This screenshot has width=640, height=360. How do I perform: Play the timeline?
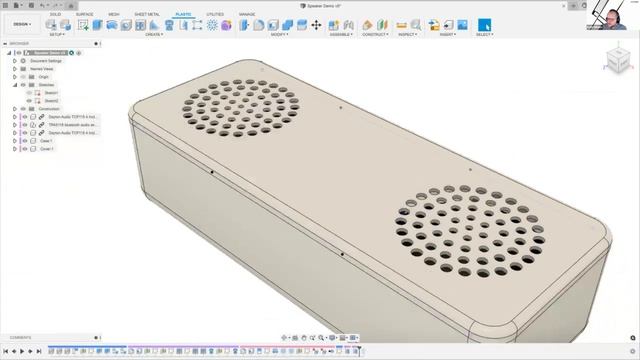[22, 351]
